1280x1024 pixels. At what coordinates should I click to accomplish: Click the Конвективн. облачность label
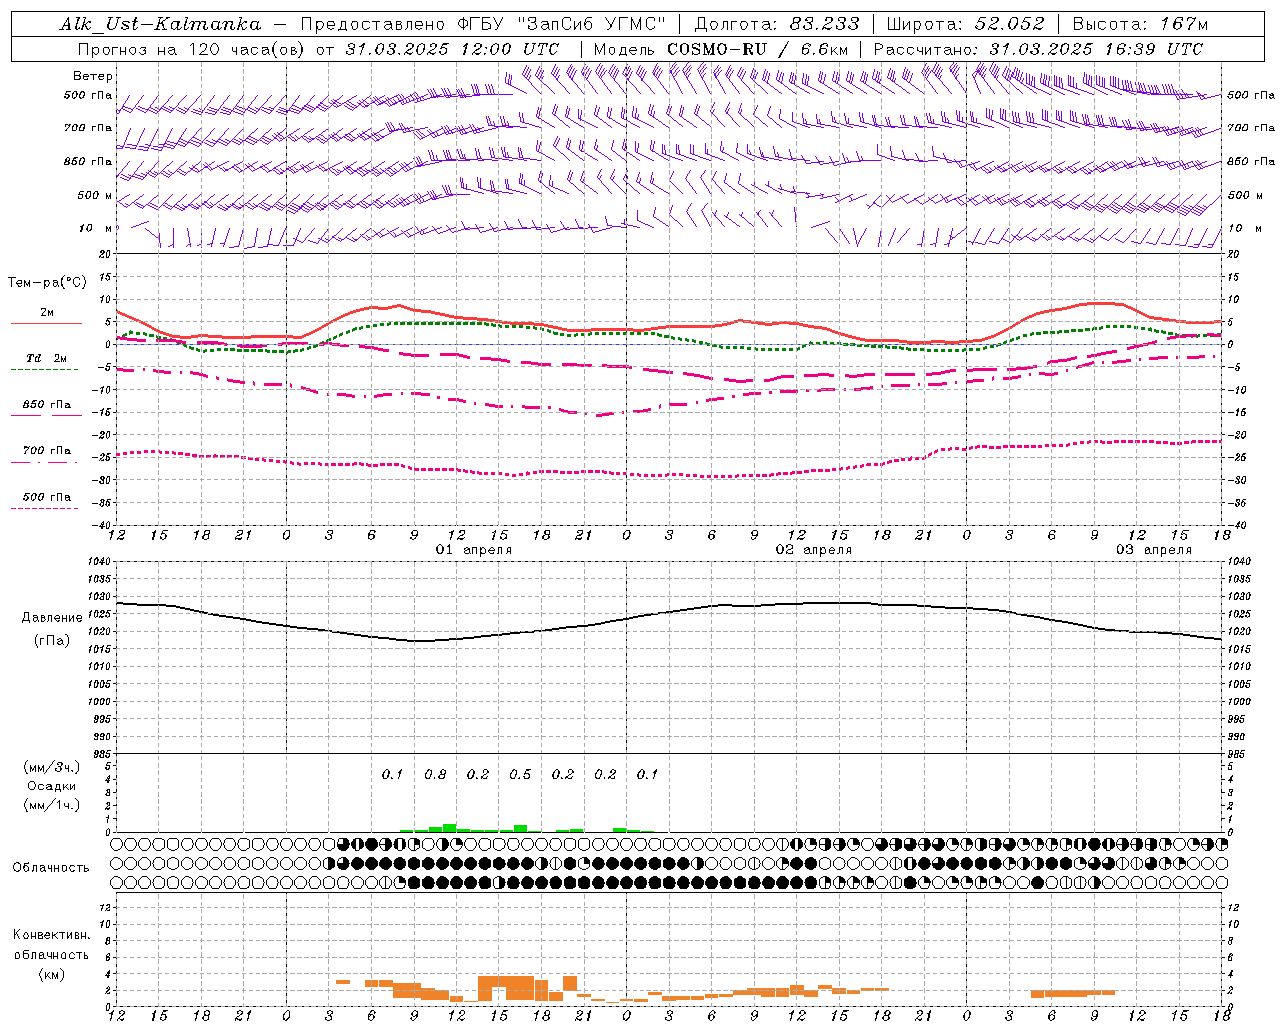(x=51, y=944)
